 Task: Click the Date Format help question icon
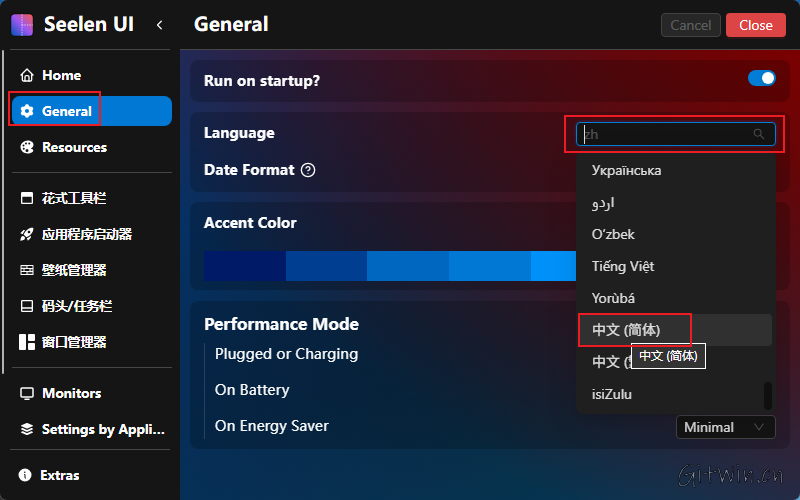308,170
